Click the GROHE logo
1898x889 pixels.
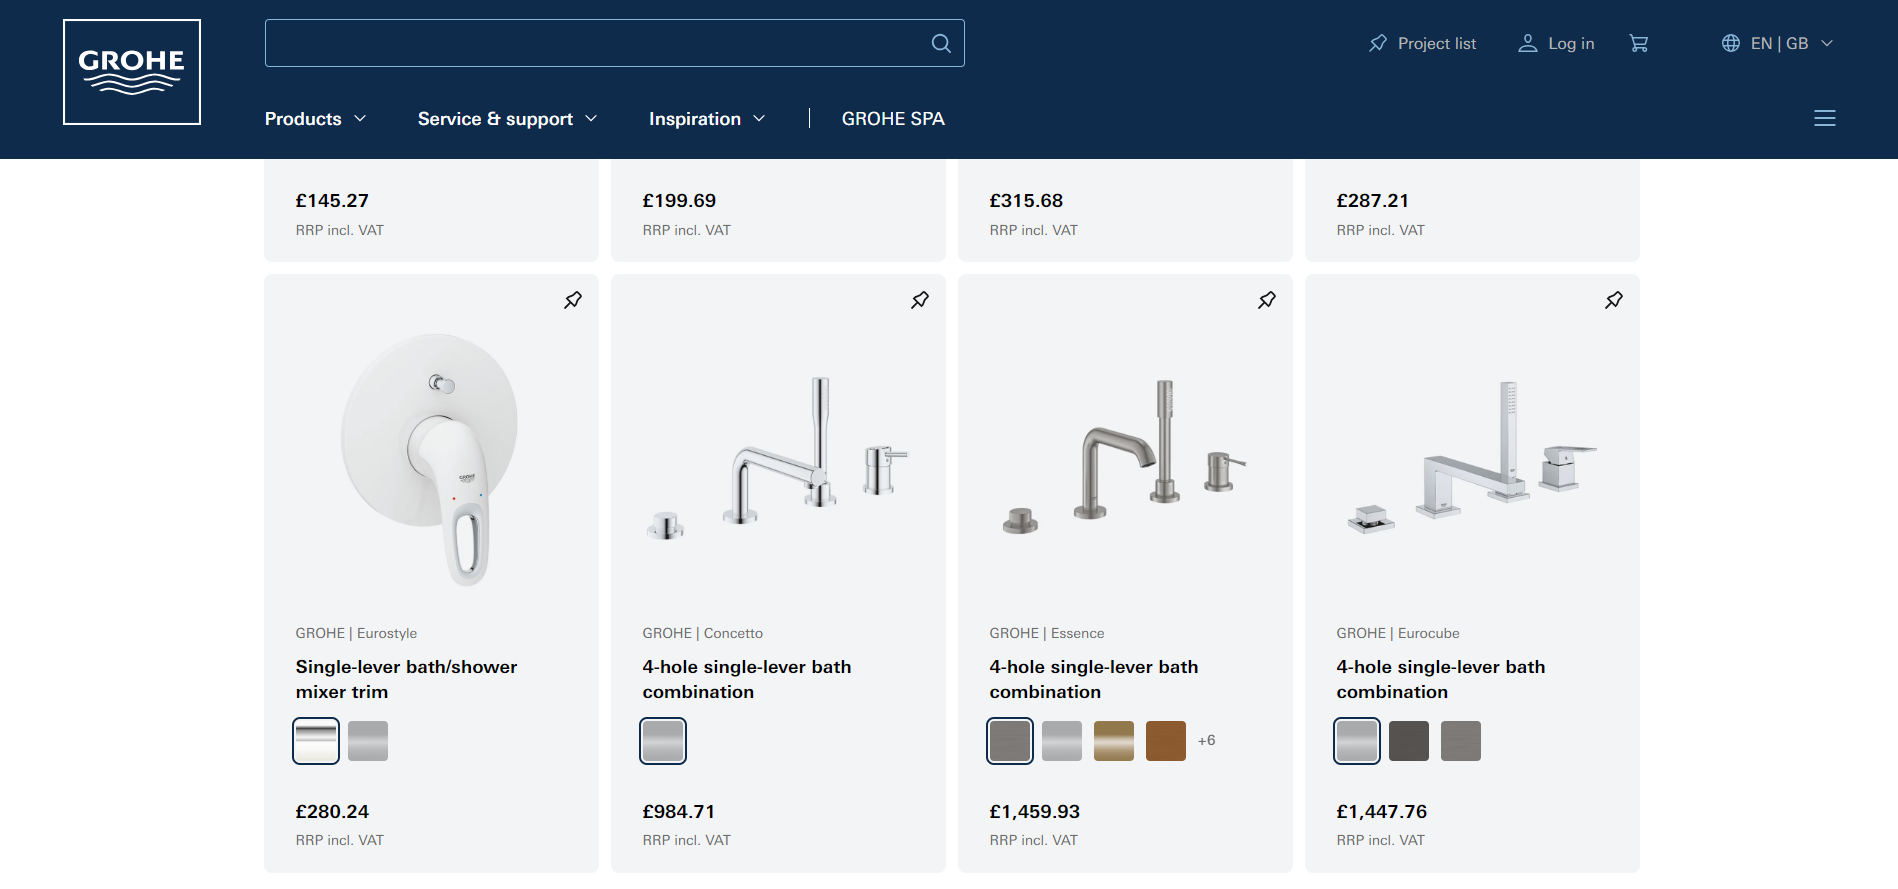pos(131,71)
